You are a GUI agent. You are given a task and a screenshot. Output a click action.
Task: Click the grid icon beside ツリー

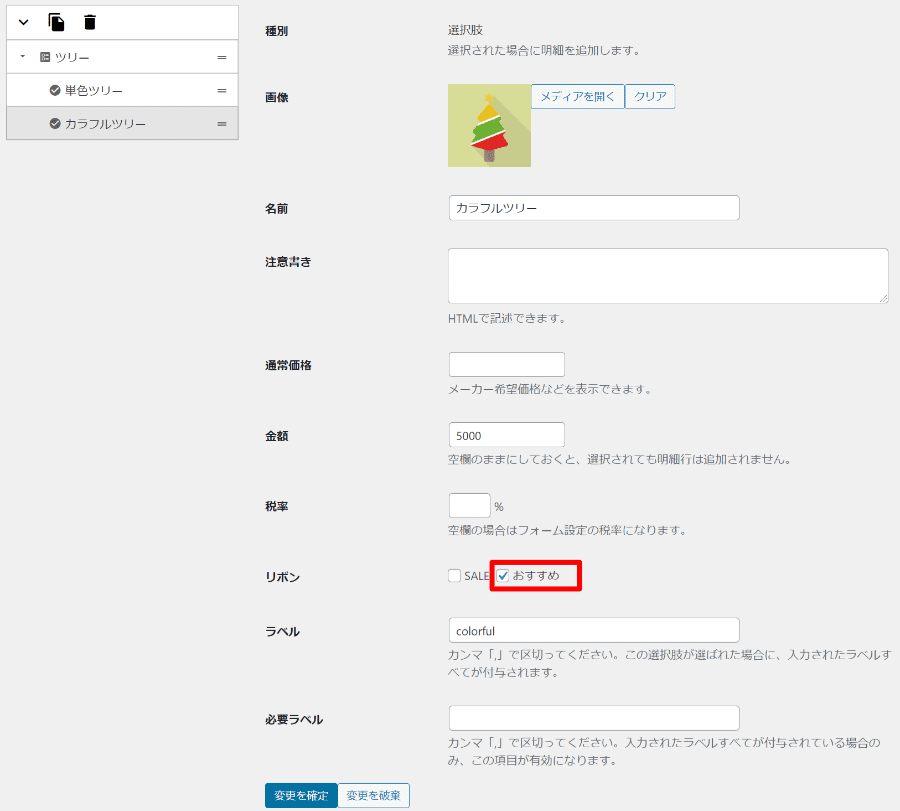point(45,57)
